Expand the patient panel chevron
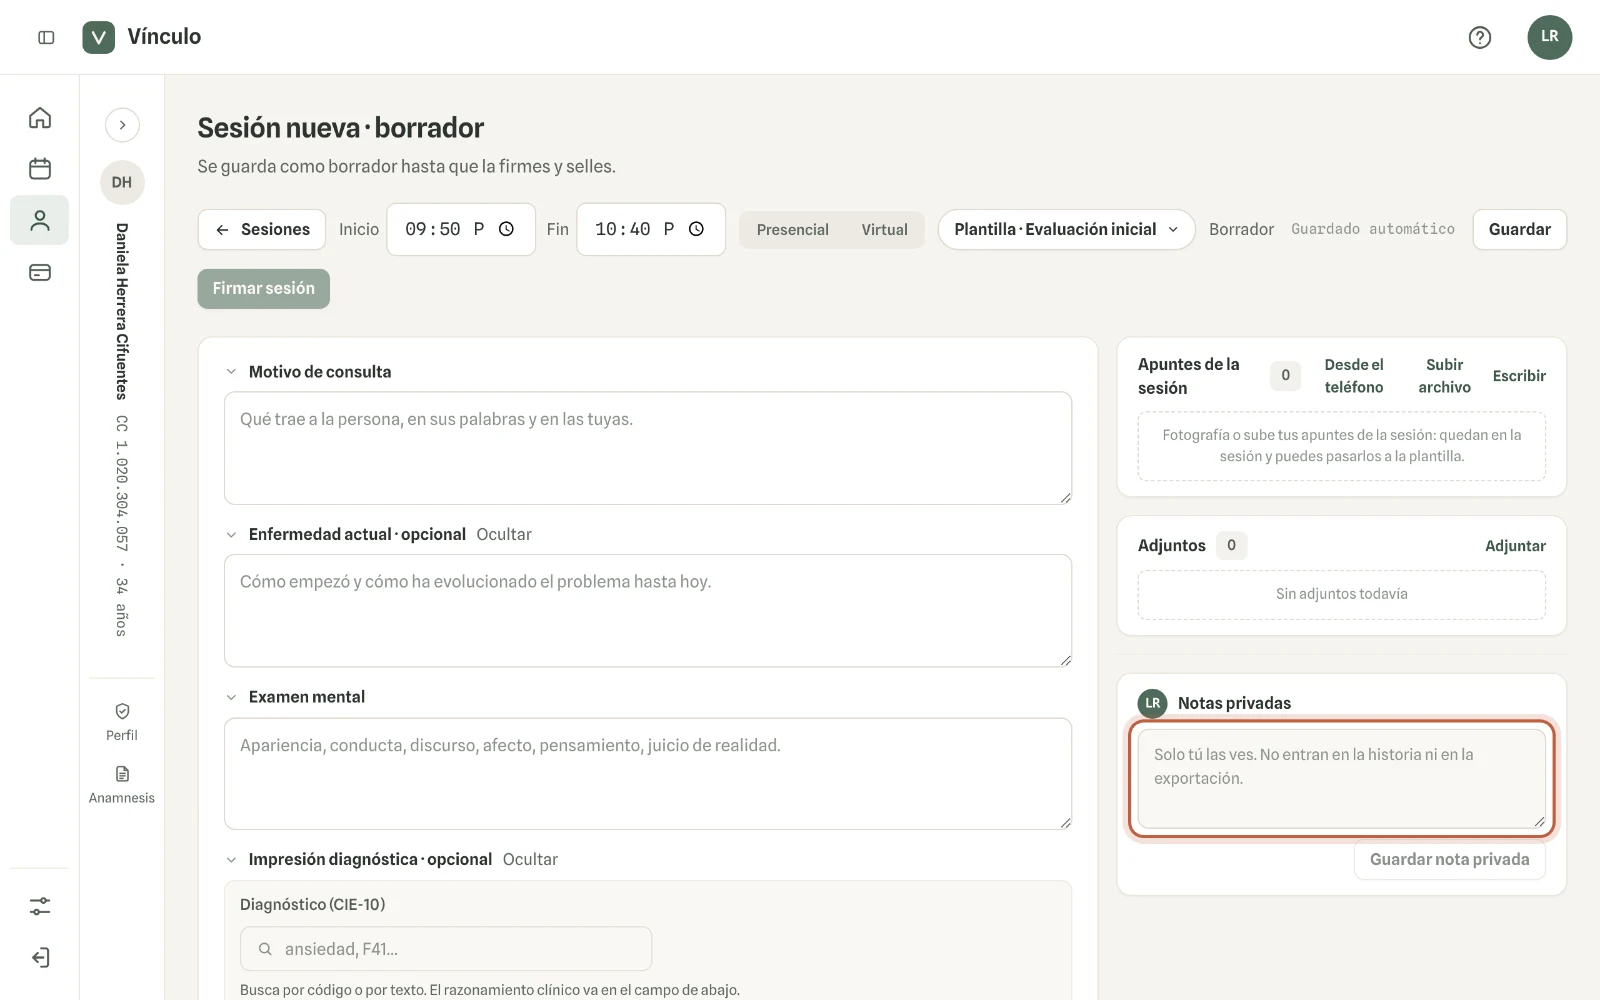The width and height of the screenshot is (1600, 1000). [x=122, y=125]
